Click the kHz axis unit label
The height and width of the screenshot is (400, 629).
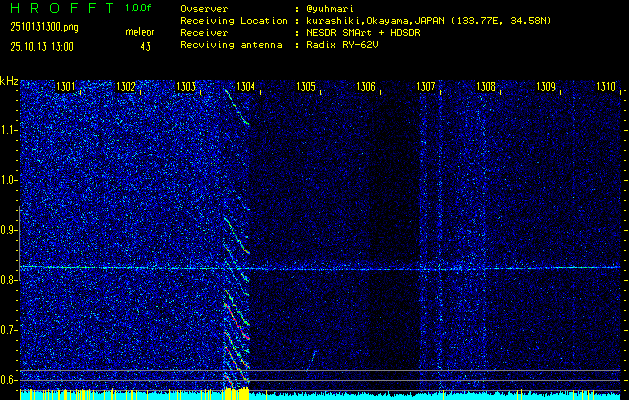pos(9,81)
